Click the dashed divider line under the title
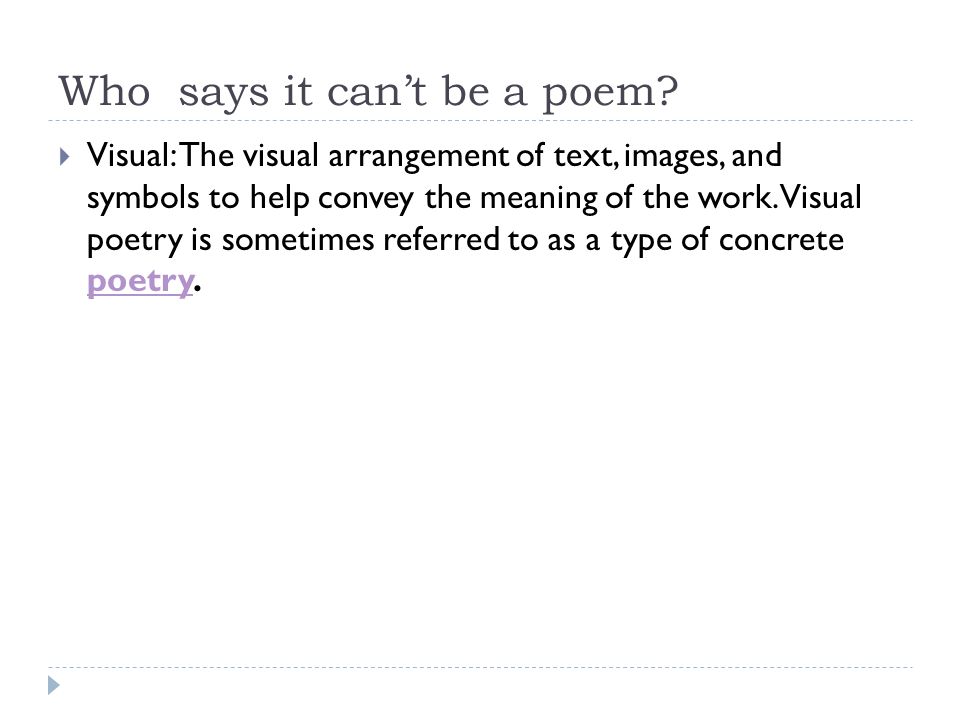The height and width of the screenshot is (720, 960). (x=480, y=121)
